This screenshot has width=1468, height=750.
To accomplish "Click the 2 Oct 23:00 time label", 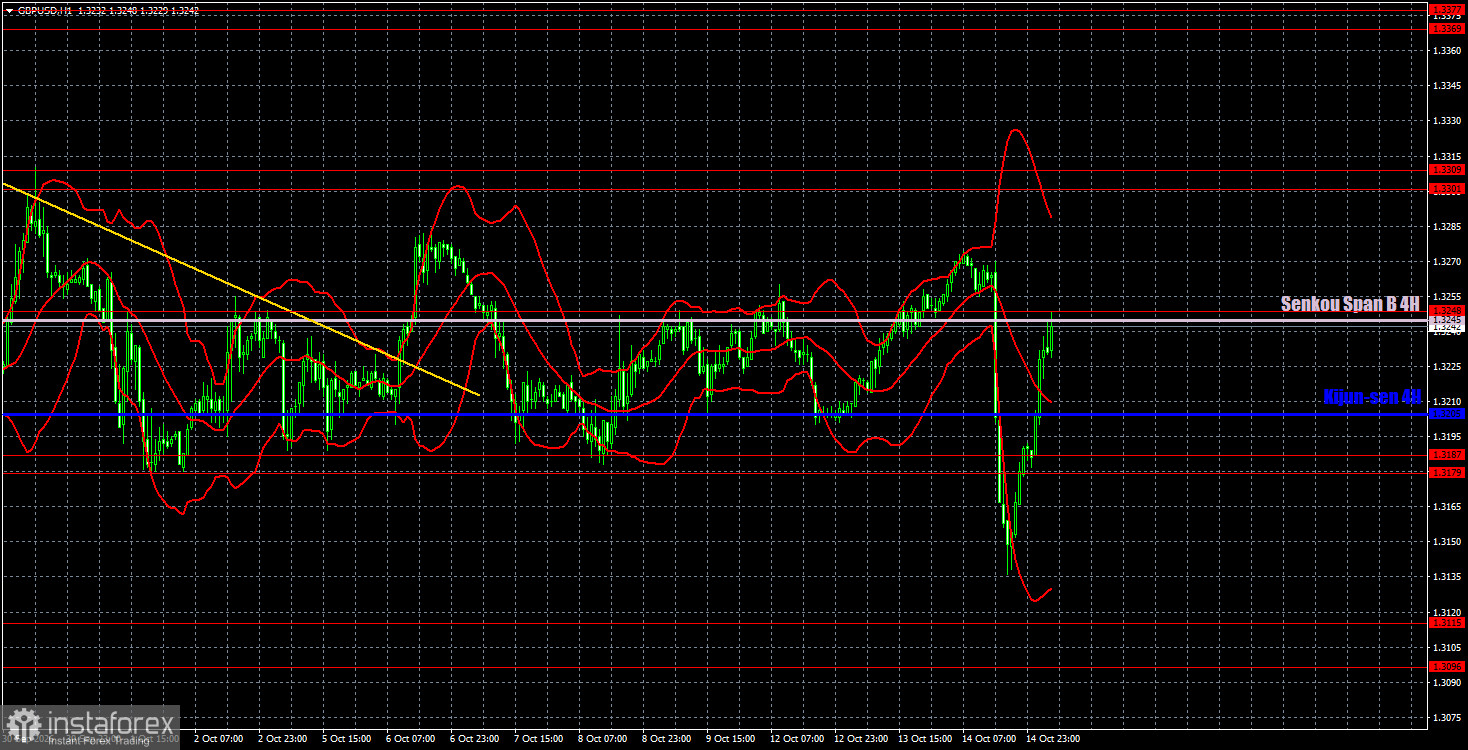I will point(282,739).
